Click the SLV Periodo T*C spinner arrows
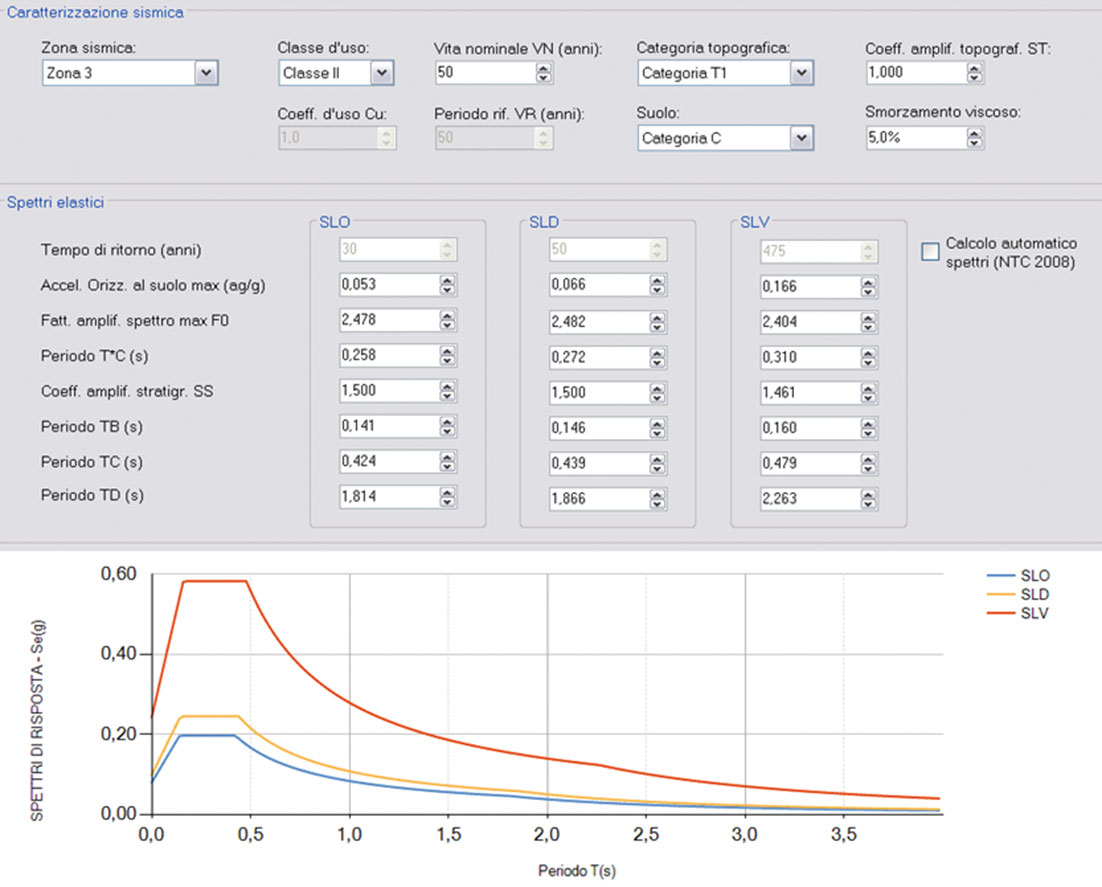This screenshot has width=1102, height=887. click(869, 358)
